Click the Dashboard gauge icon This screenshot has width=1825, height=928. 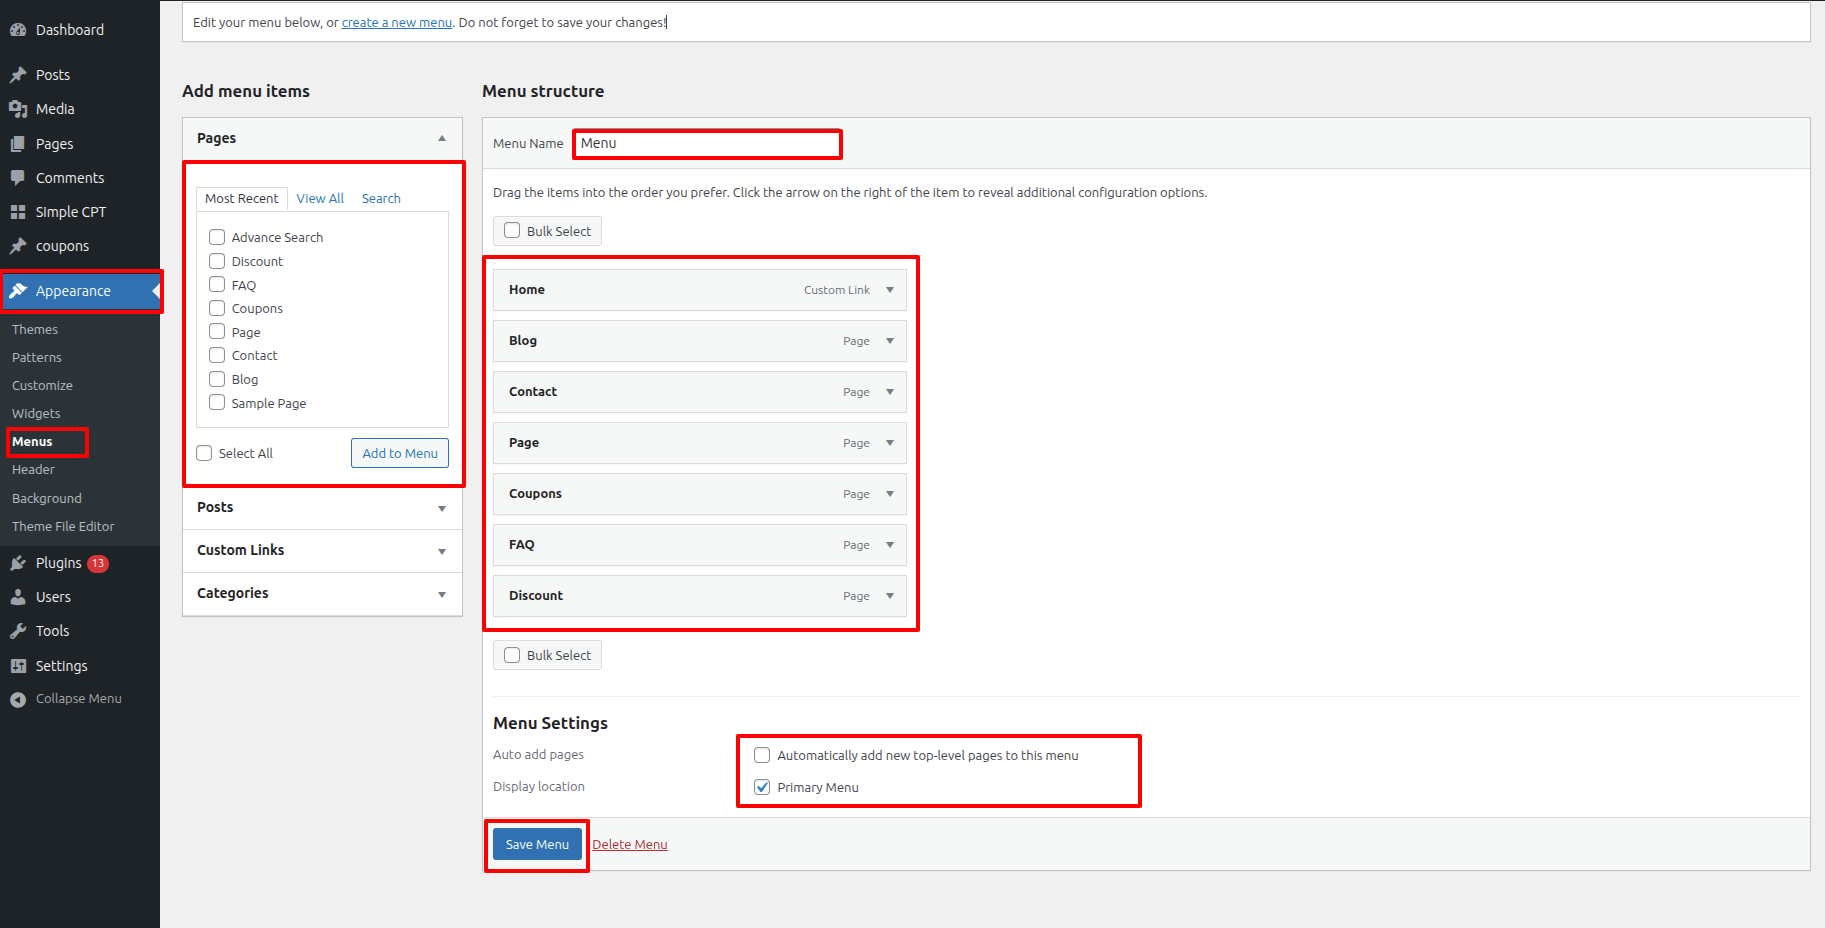tap(18, 30)
